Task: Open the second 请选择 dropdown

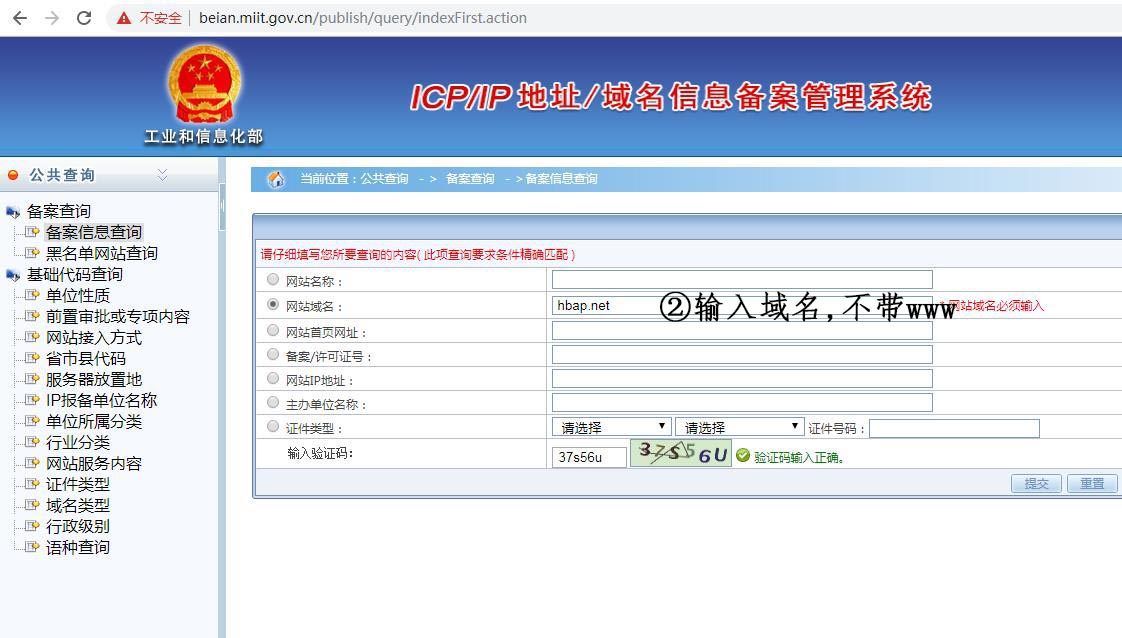Action: coord(739,428)
